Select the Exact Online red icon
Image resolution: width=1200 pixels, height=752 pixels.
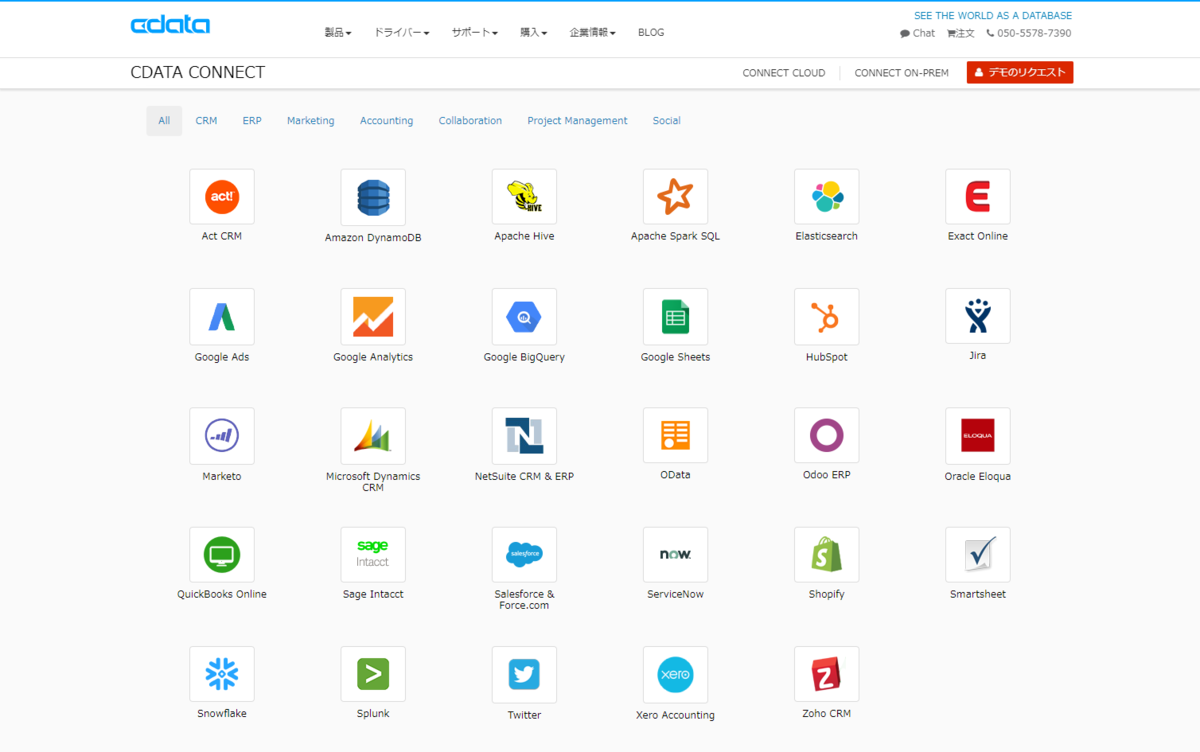[977, 197]
